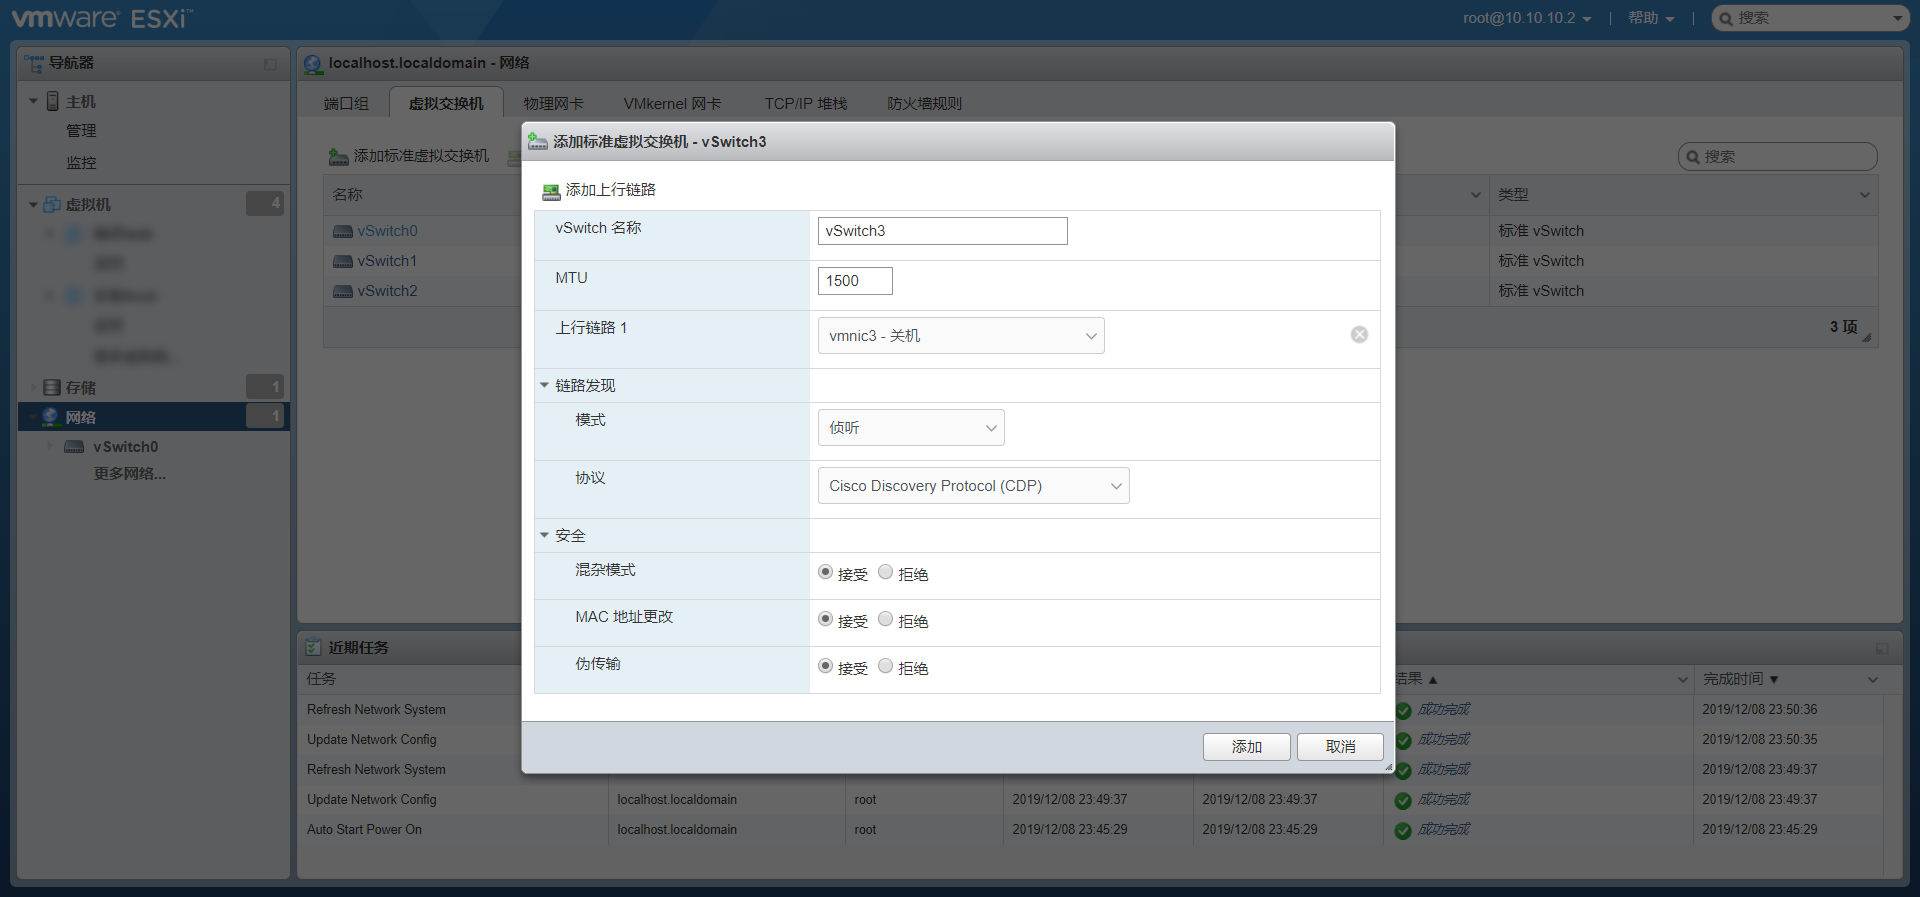This screenshot has width=1920, height=897.
Task: Click the vSwitch 名称 input field
Action: (x=942, y=231)
